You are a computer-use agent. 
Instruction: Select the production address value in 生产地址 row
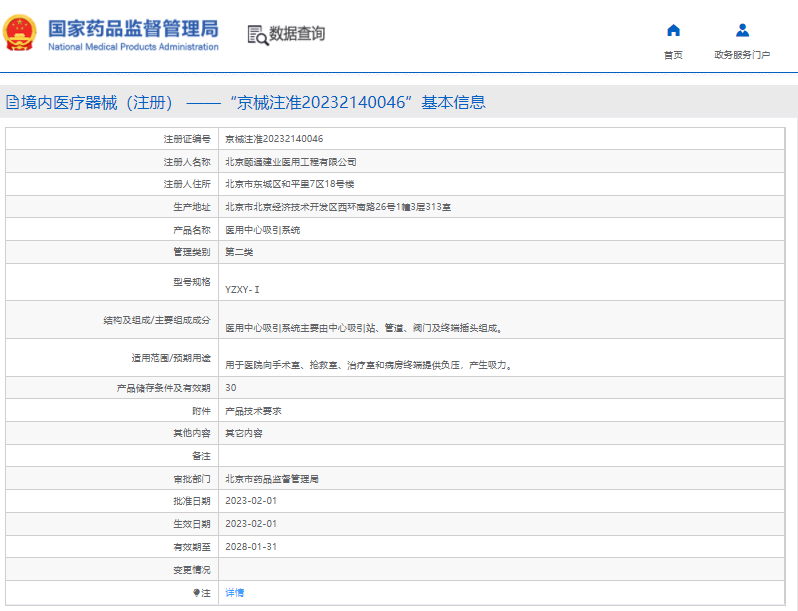(x=338, y=207)
